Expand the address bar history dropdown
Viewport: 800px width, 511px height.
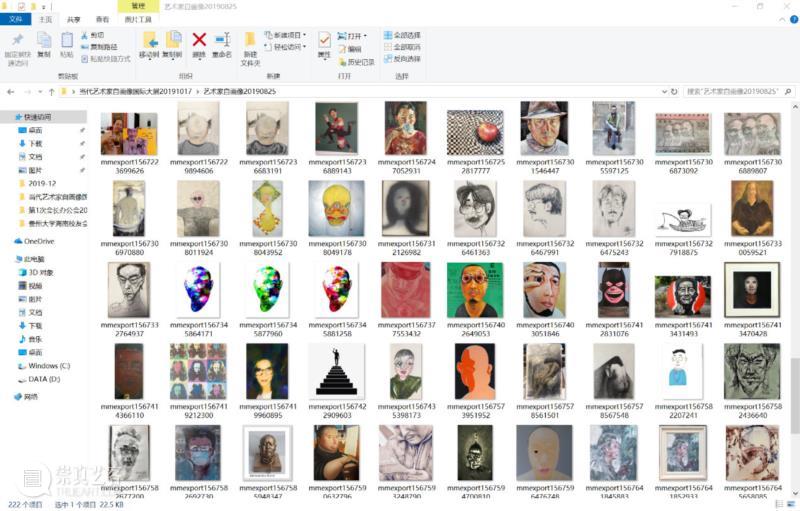point(664,92)
